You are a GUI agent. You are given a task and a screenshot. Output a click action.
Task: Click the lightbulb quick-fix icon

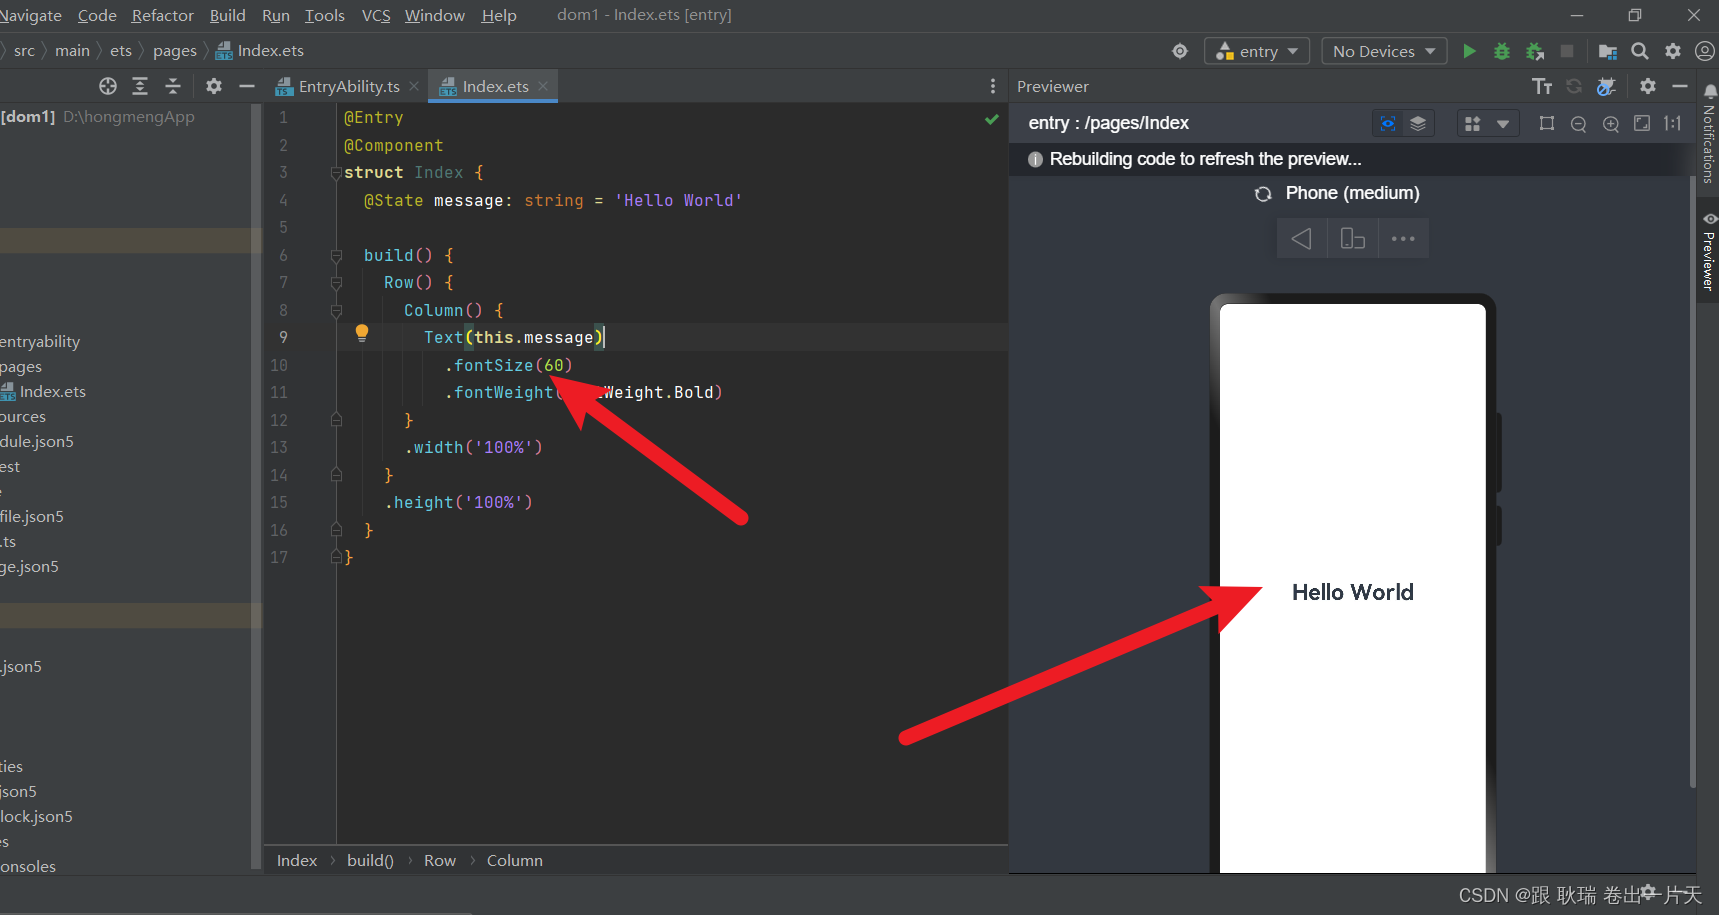pos(362,334)
